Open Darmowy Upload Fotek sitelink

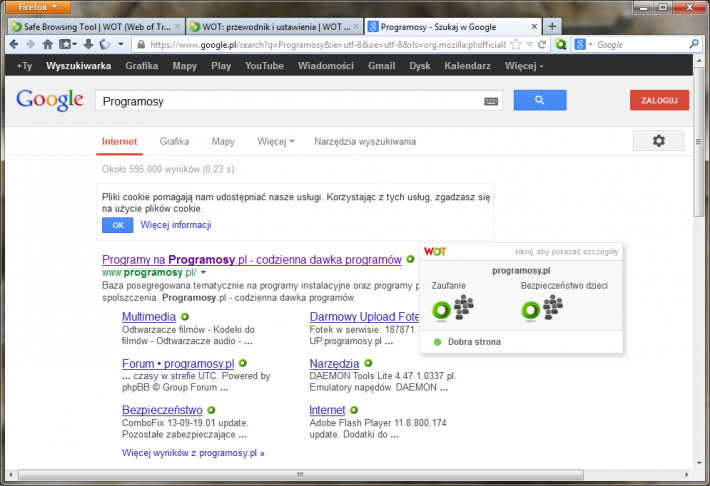pos(365,317)
